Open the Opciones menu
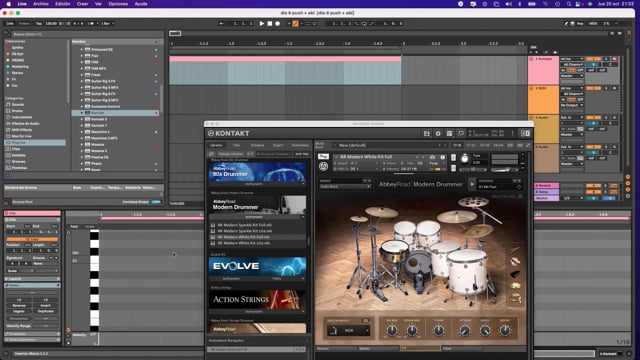 point(118,4)
